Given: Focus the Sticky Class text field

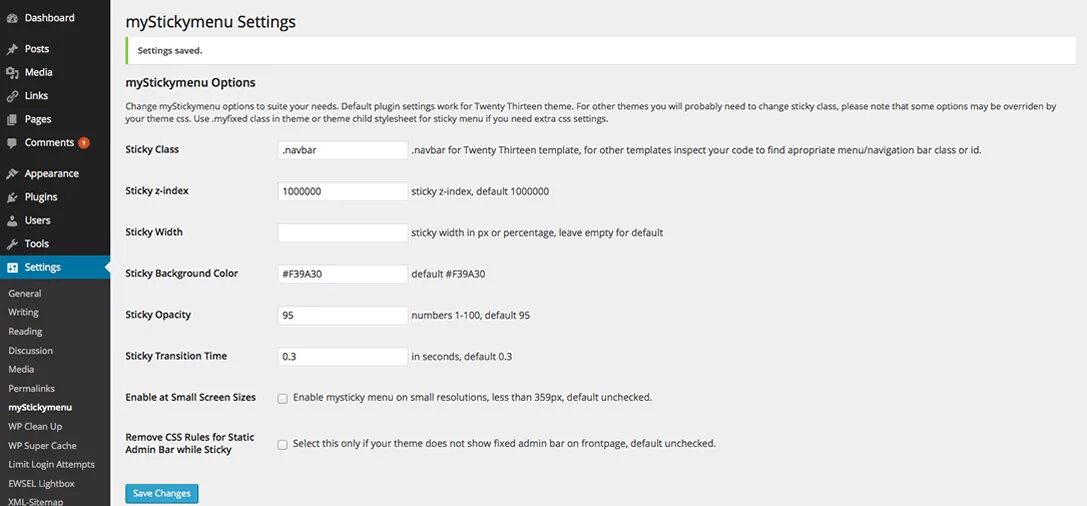Looking at the screenshot, I should (342, 150).
